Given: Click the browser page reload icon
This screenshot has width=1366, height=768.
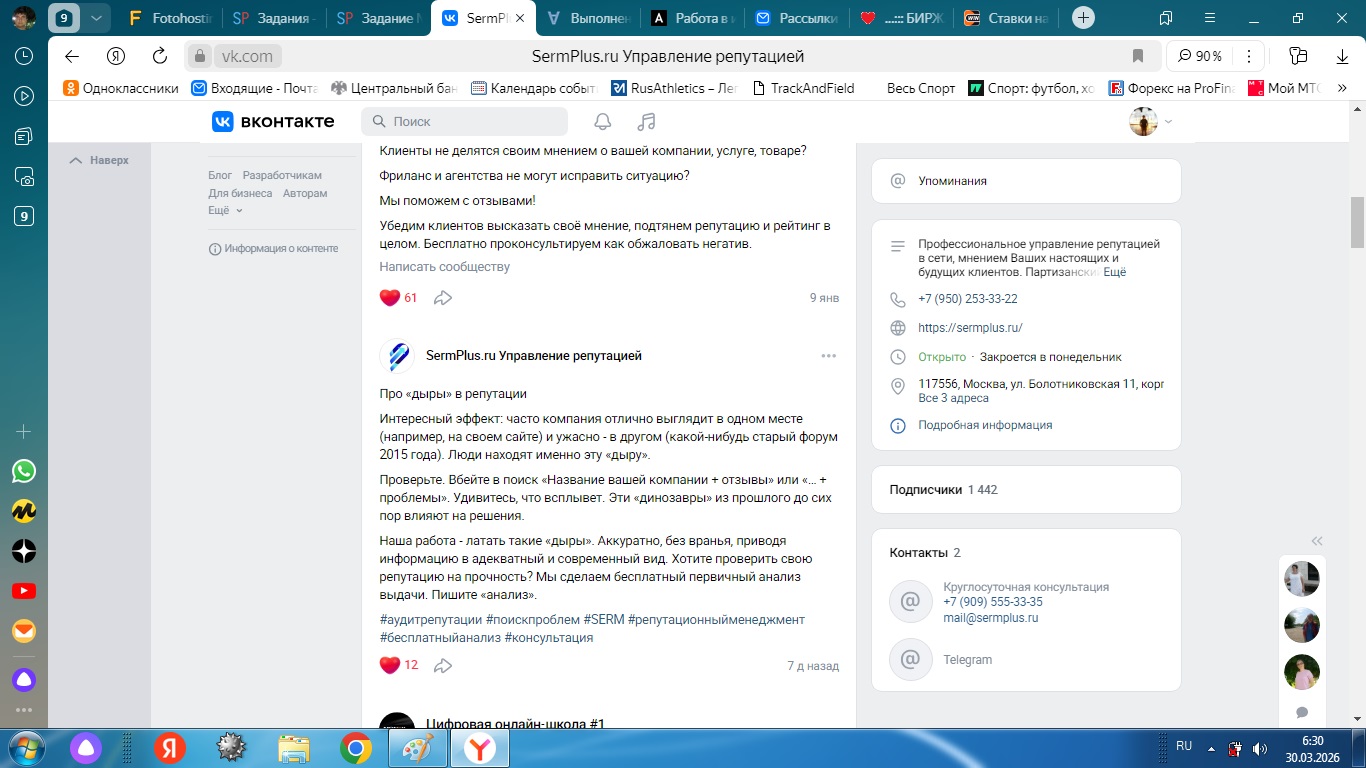Looking at the screenshot, I should (160, 56).
